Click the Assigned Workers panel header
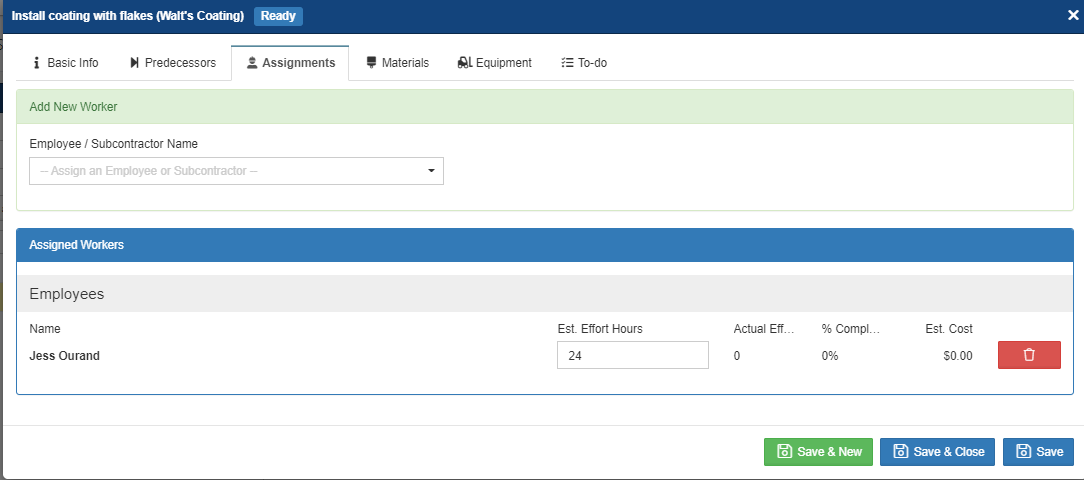Viewport: 1084px width, 480px height. (545, 245)
